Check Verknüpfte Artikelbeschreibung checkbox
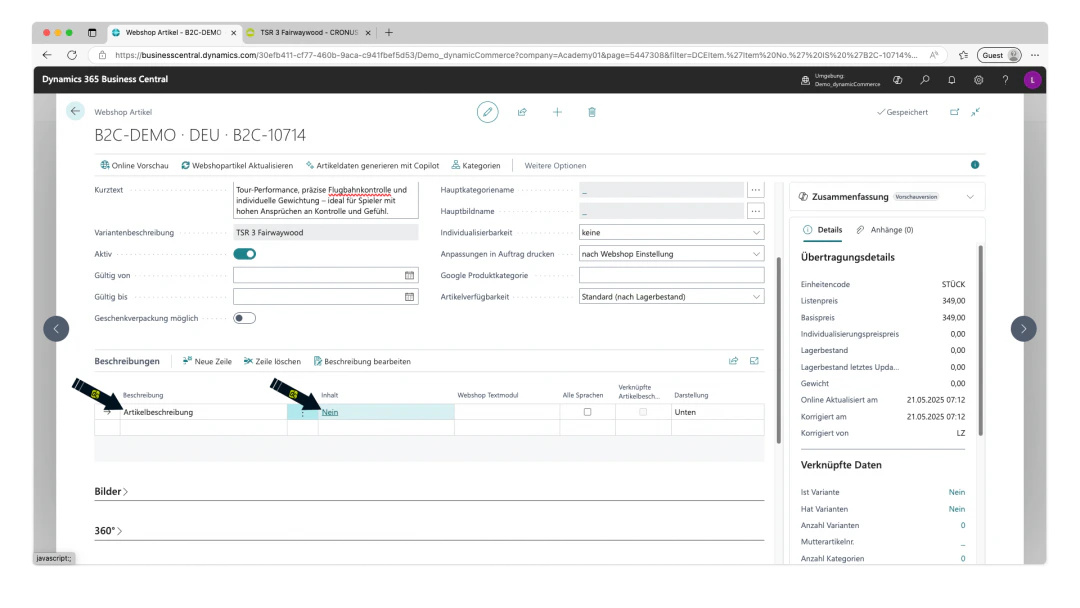This screenshot has width=1080, height=608. (x=643, y=412)
